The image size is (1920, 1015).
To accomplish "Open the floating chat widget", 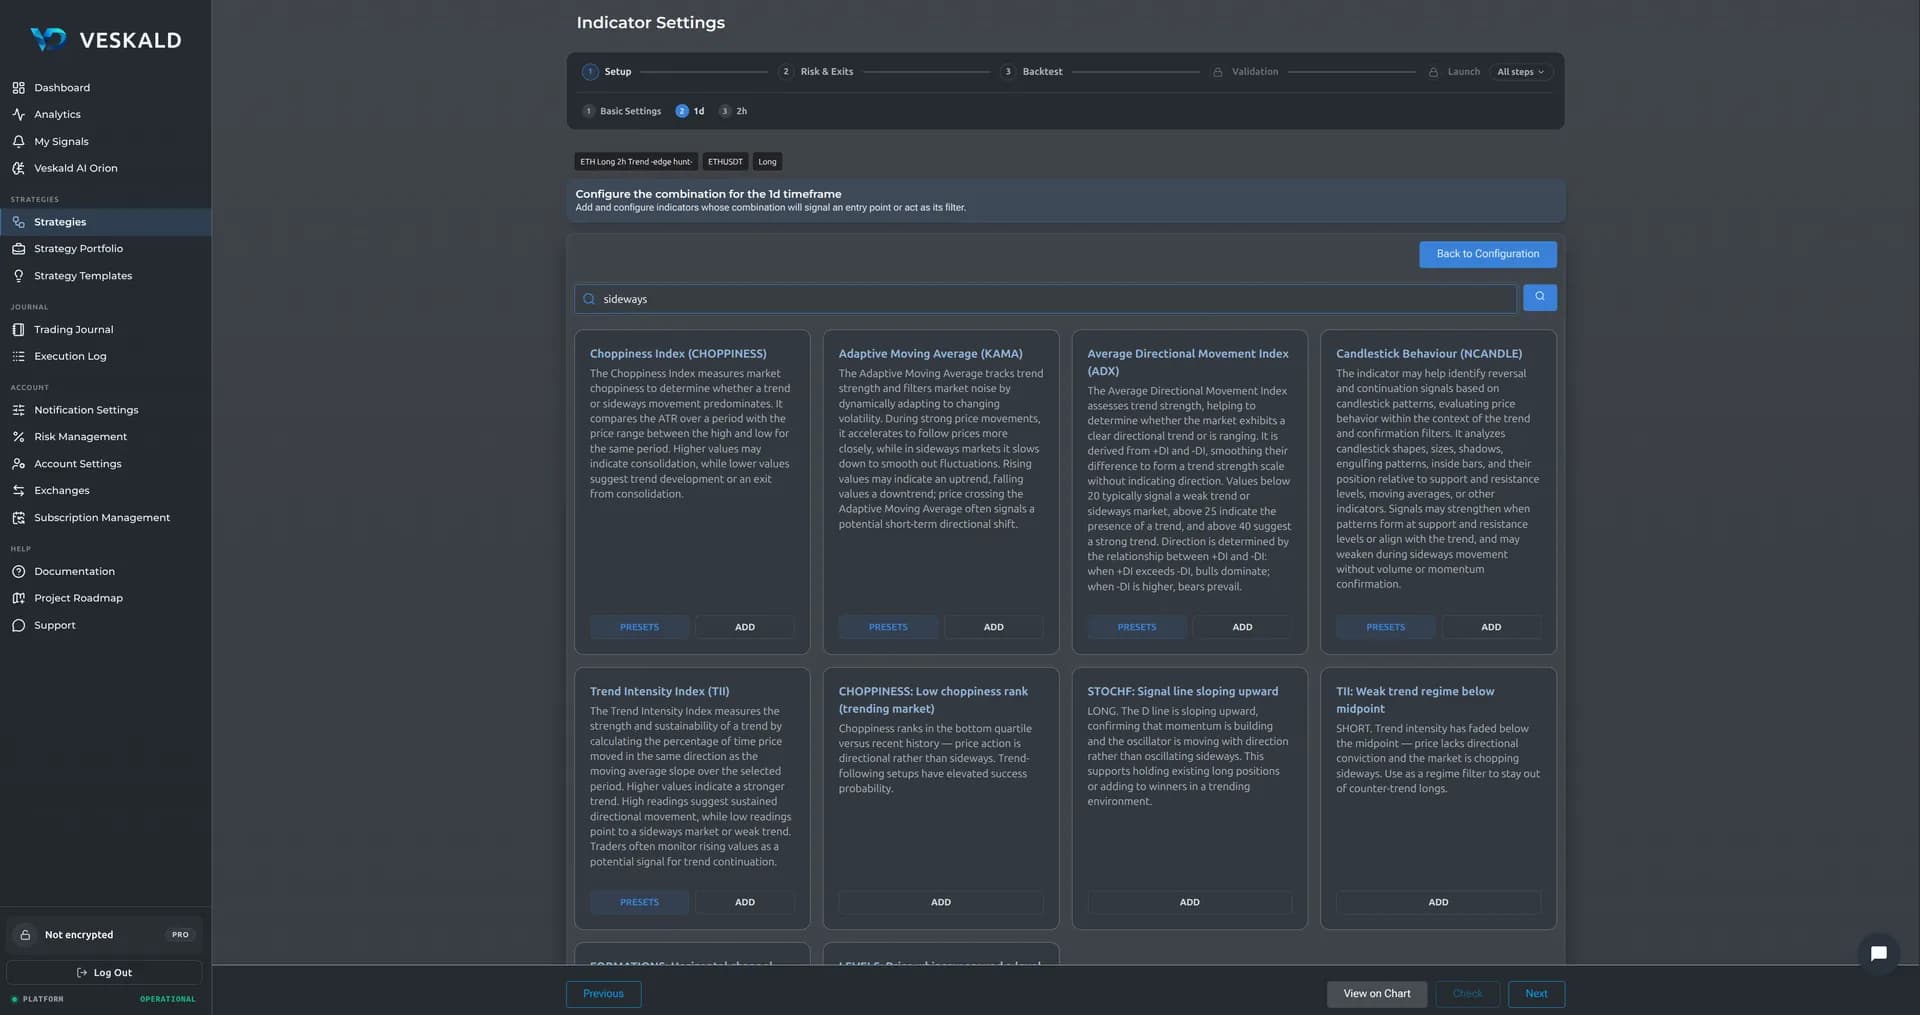I will pos(1878,953).
